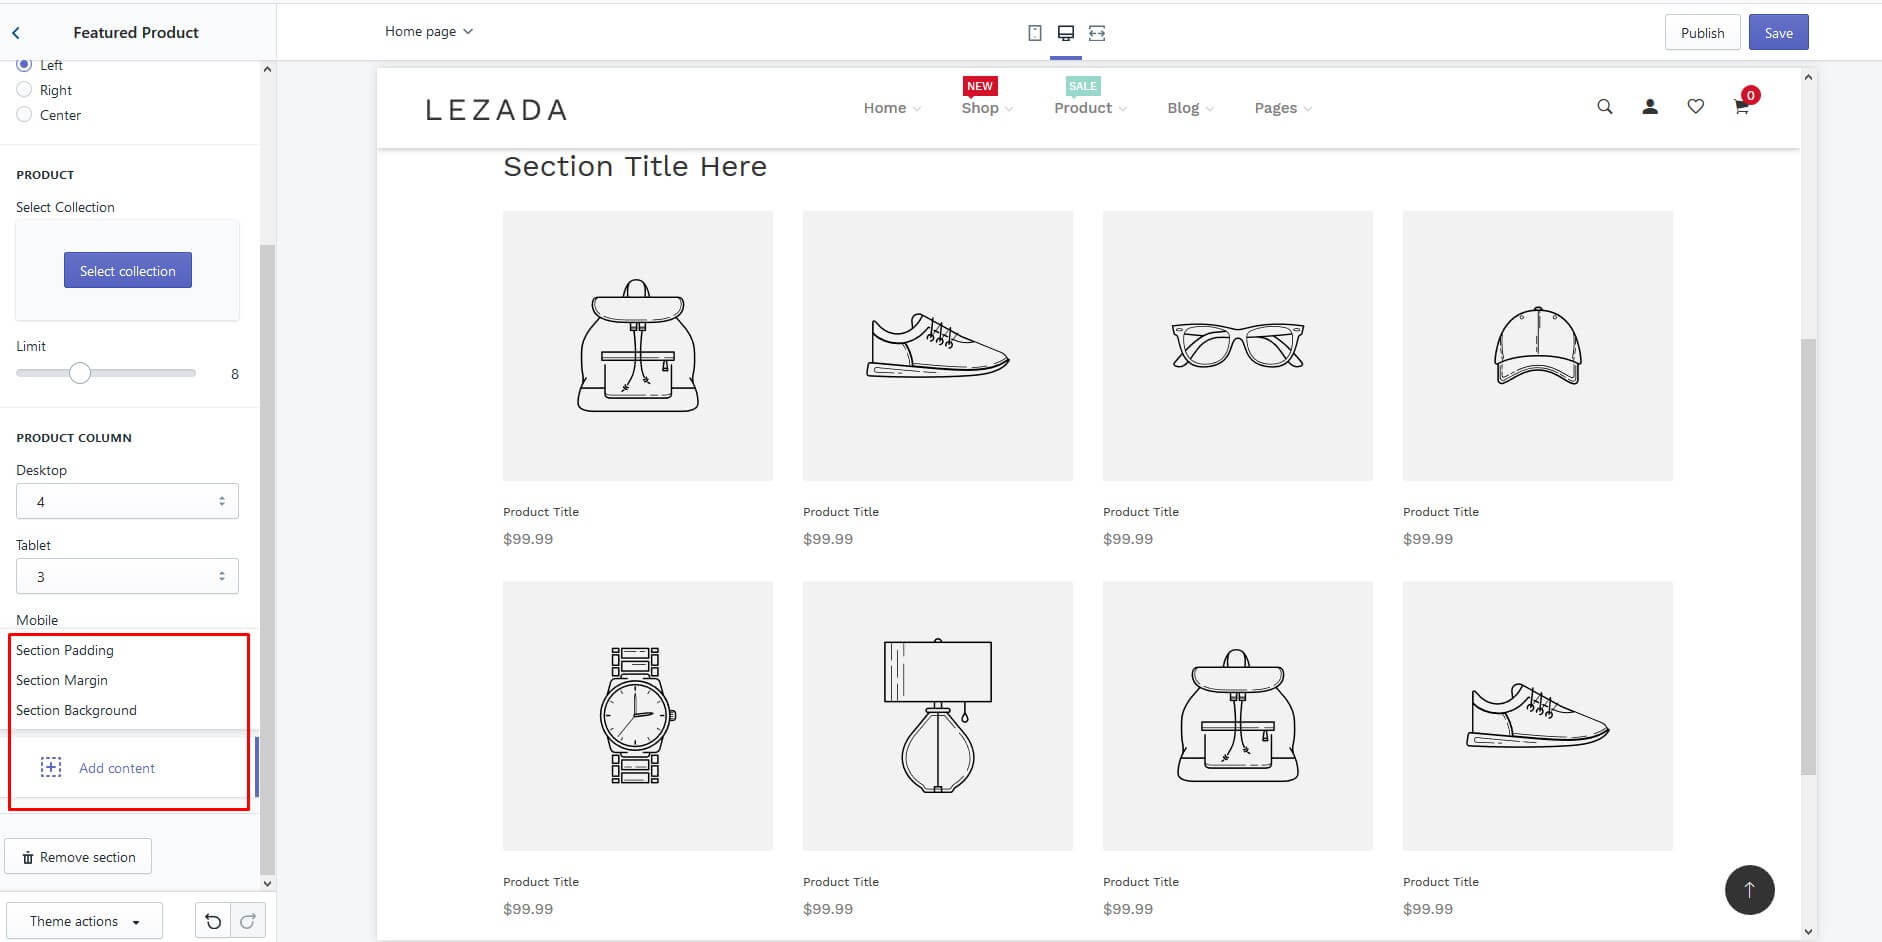Click the back arrow beside Featured Product
This screenshot has width=1882, height=942.
click(16, 33)
